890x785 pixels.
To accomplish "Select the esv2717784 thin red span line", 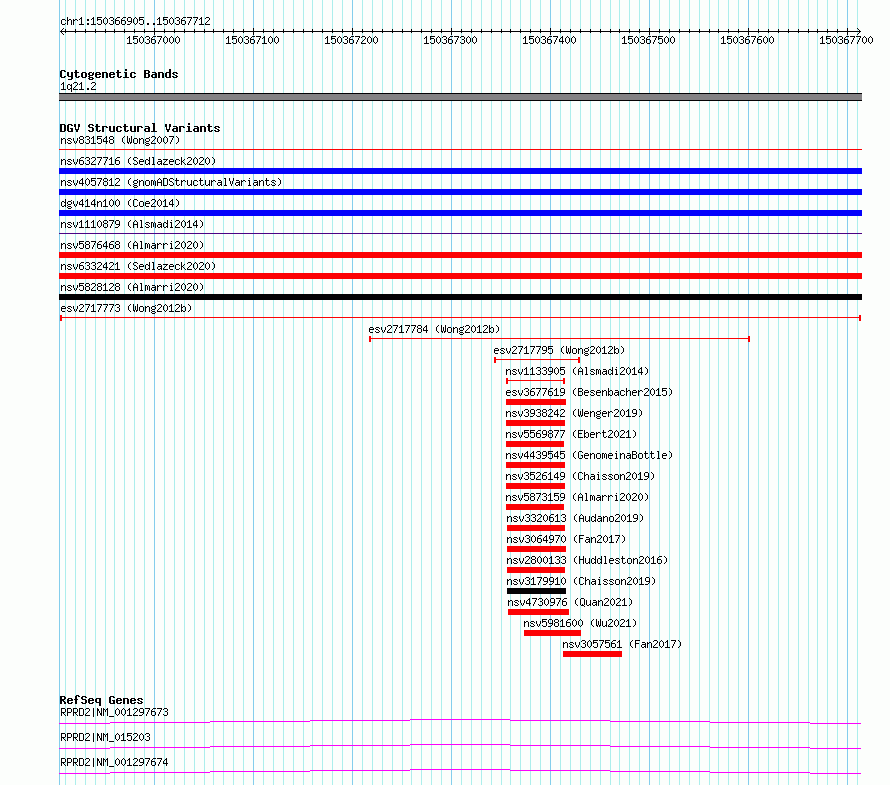I will point(560,339).
